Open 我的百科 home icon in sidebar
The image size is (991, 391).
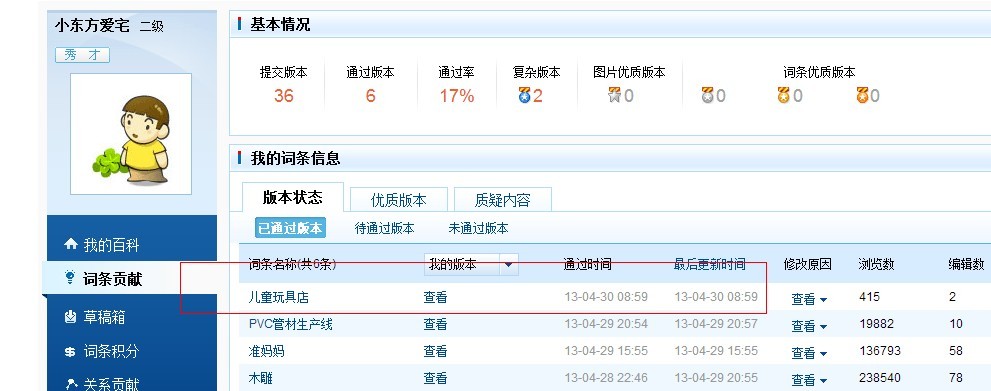pyautogui.click(x=71, y=244)
